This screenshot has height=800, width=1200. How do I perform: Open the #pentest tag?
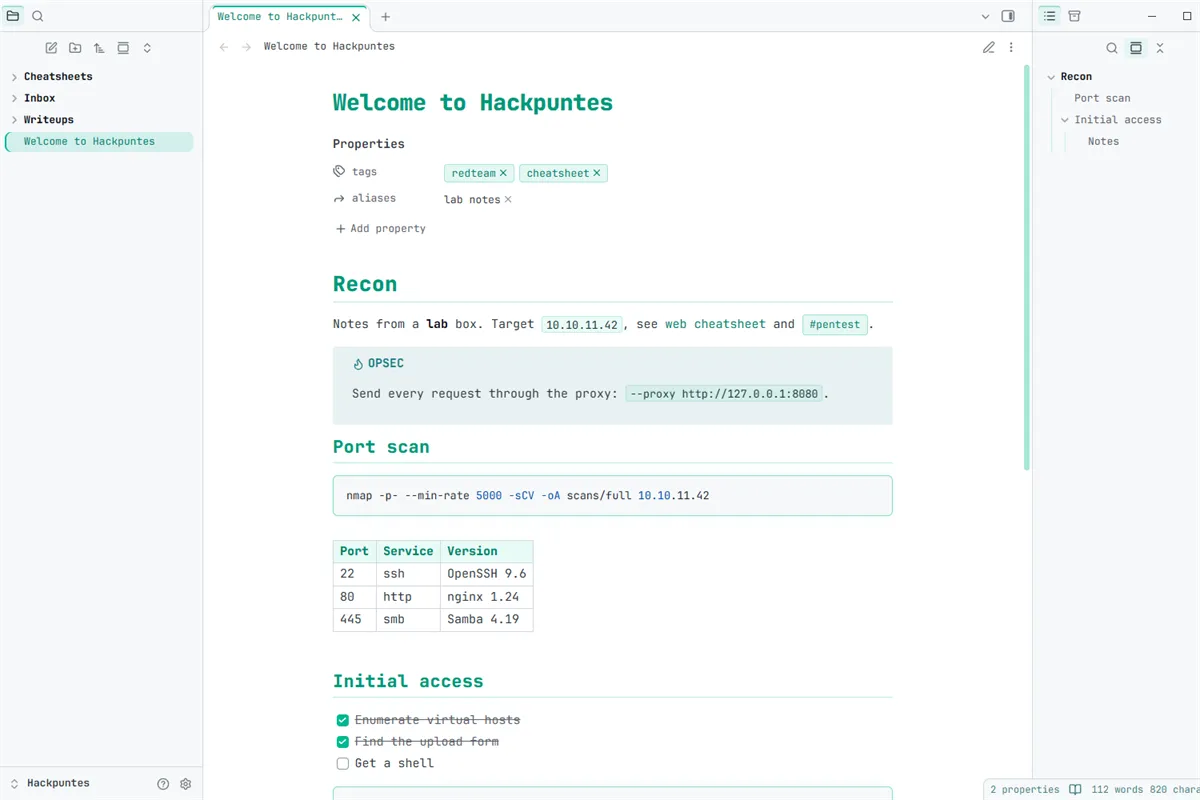click(835, 325)
